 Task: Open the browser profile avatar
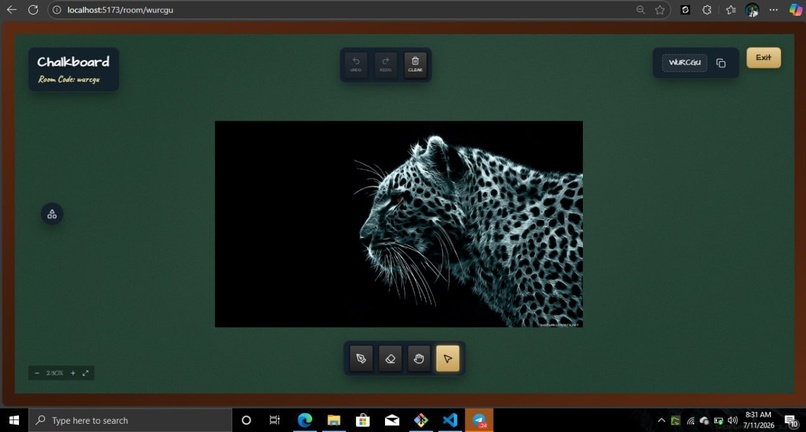click(752, 10)
